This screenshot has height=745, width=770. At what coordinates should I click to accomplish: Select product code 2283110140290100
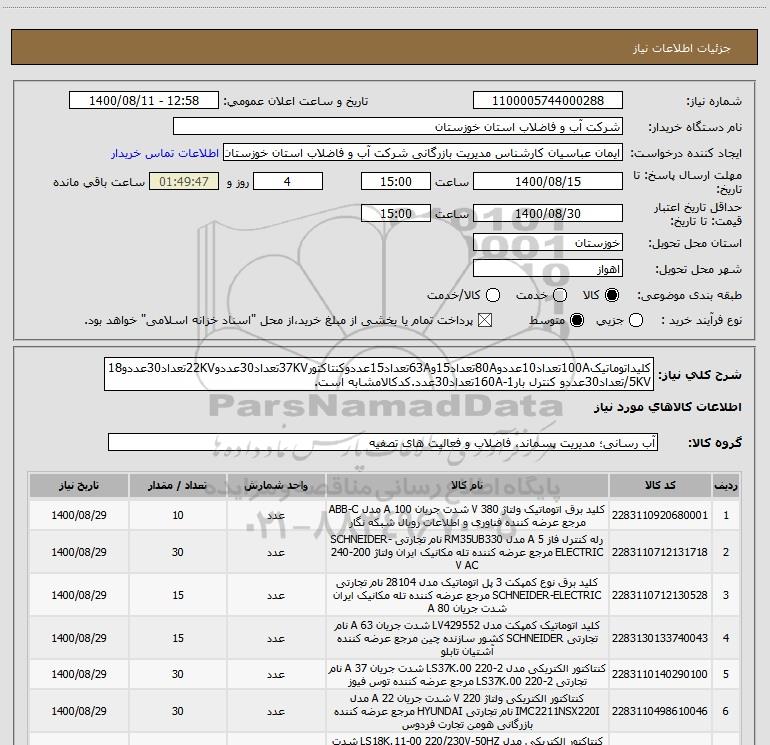tap(660, 674)
